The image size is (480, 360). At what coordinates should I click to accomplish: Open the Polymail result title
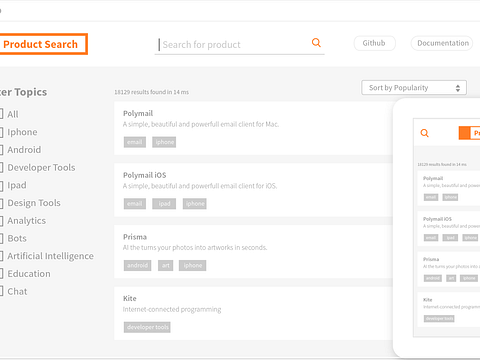coord(138,113)
